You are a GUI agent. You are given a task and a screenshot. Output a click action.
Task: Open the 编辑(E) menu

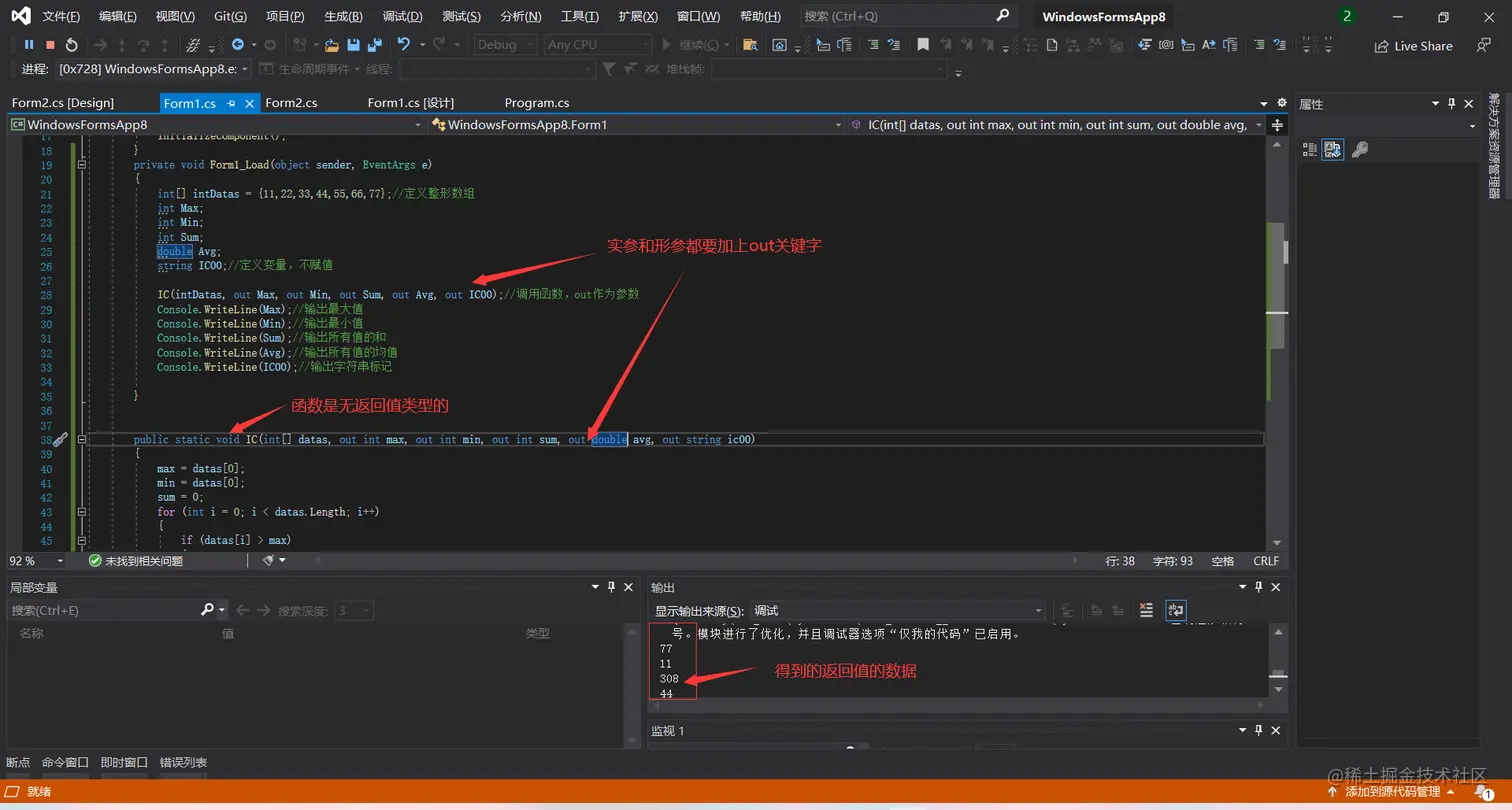coord(118,16)
